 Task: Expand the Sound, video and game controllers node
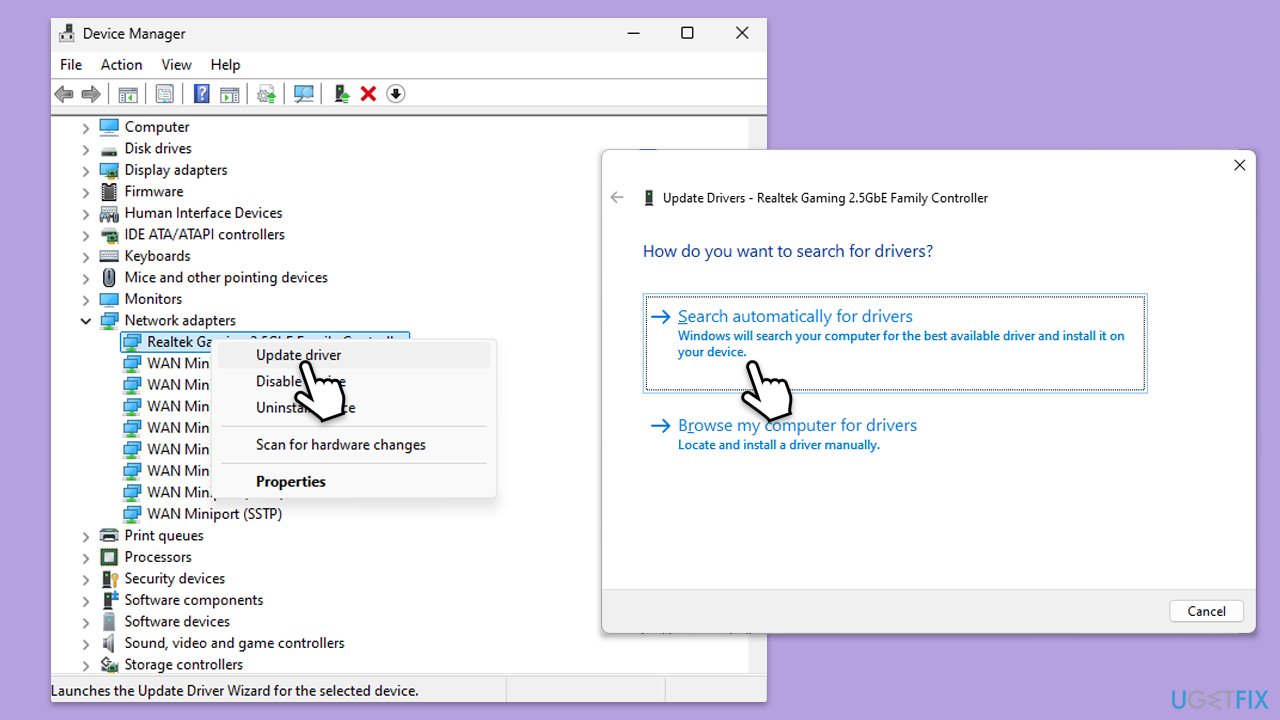[86, 644]
